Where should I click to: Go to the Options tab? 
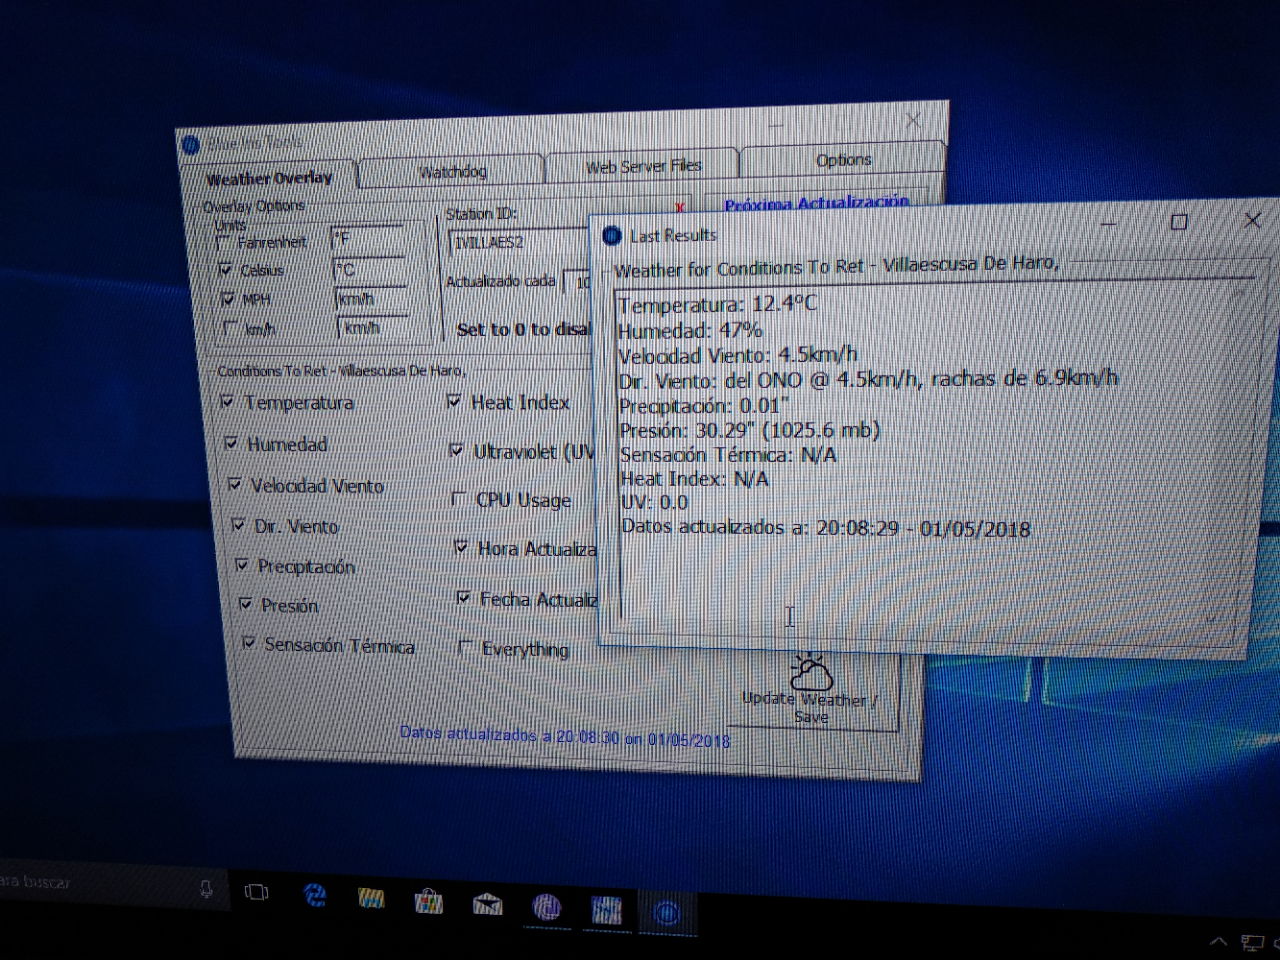(842, 160)
